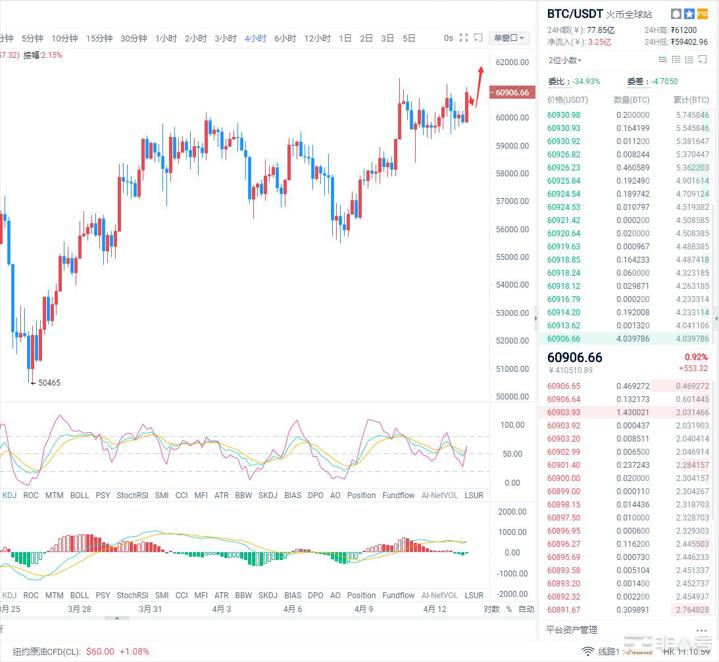Select the active 4小时 timeframe
This screenshot has height=662, width=719.
tap(255, 38)
